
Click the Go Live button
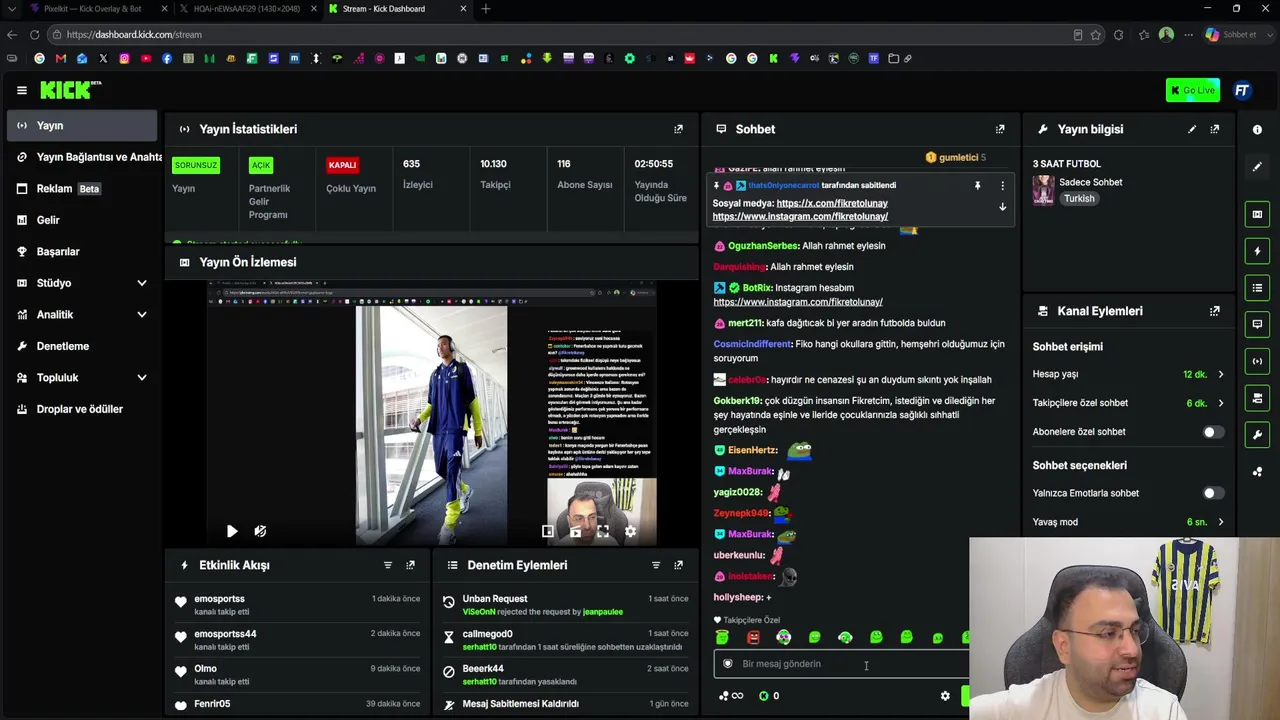pyautogui.click(x=1192, y=90)
